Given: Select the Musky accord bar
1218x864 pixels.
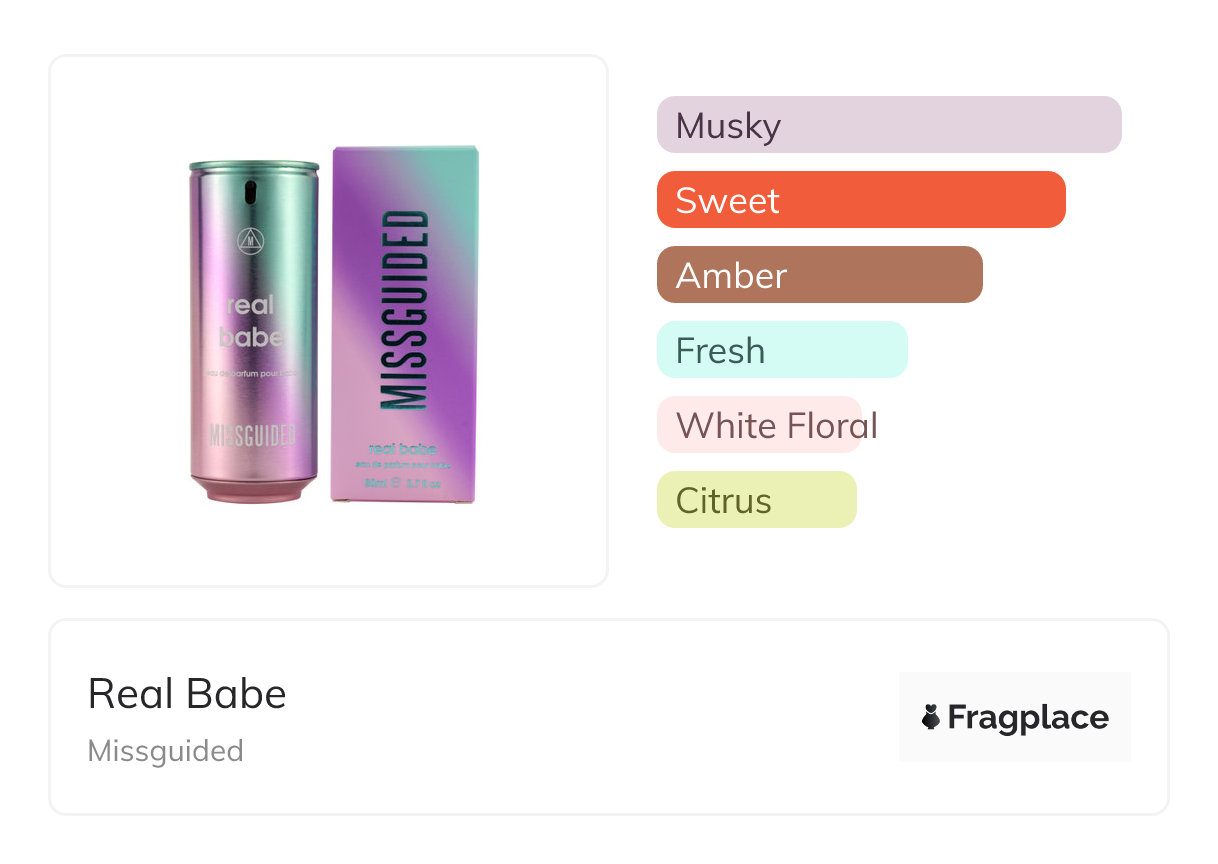Looking at the screenshot, I should tap(888, 125).
